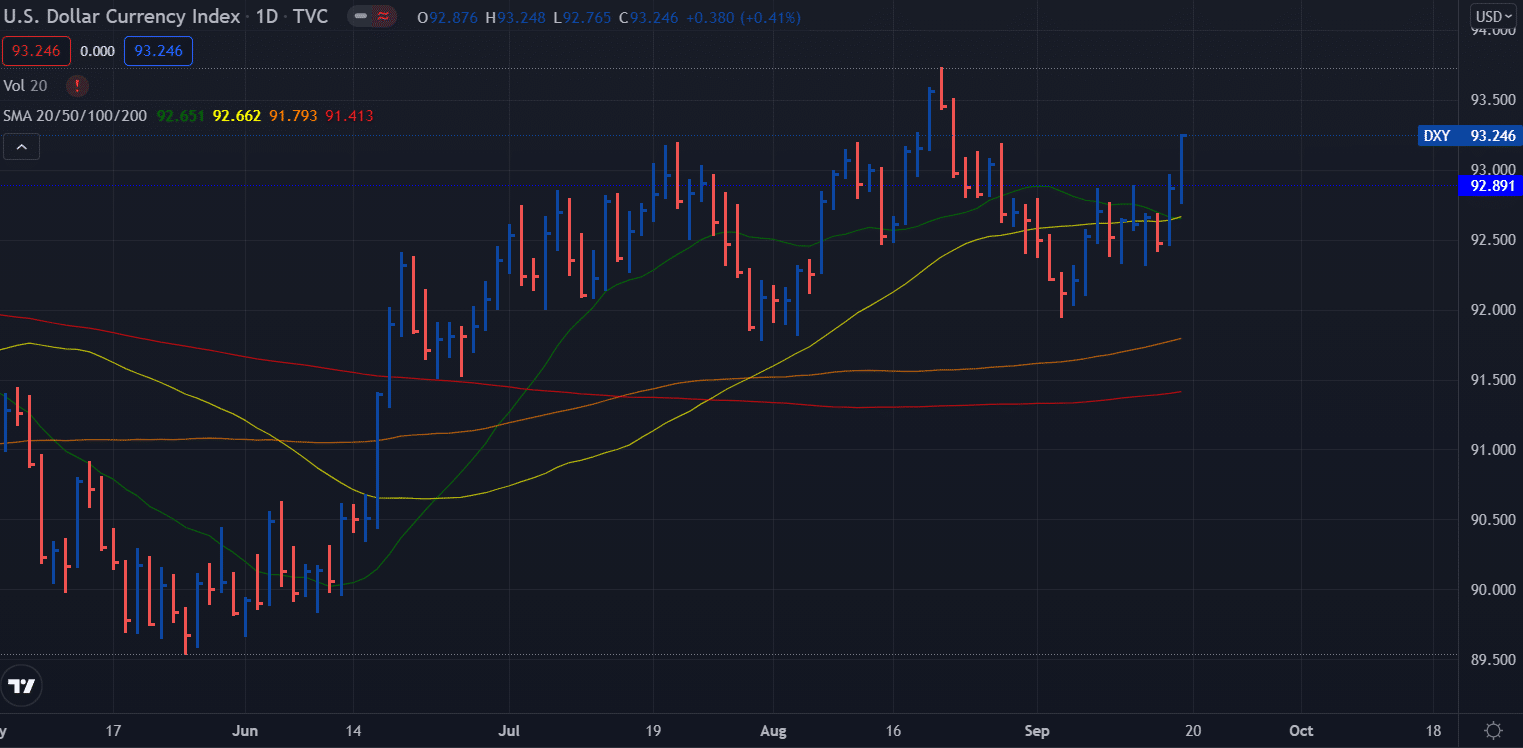Click the red SMA value 91.413
Viewport: 1523px width, 748px height.
pos(349,116)
